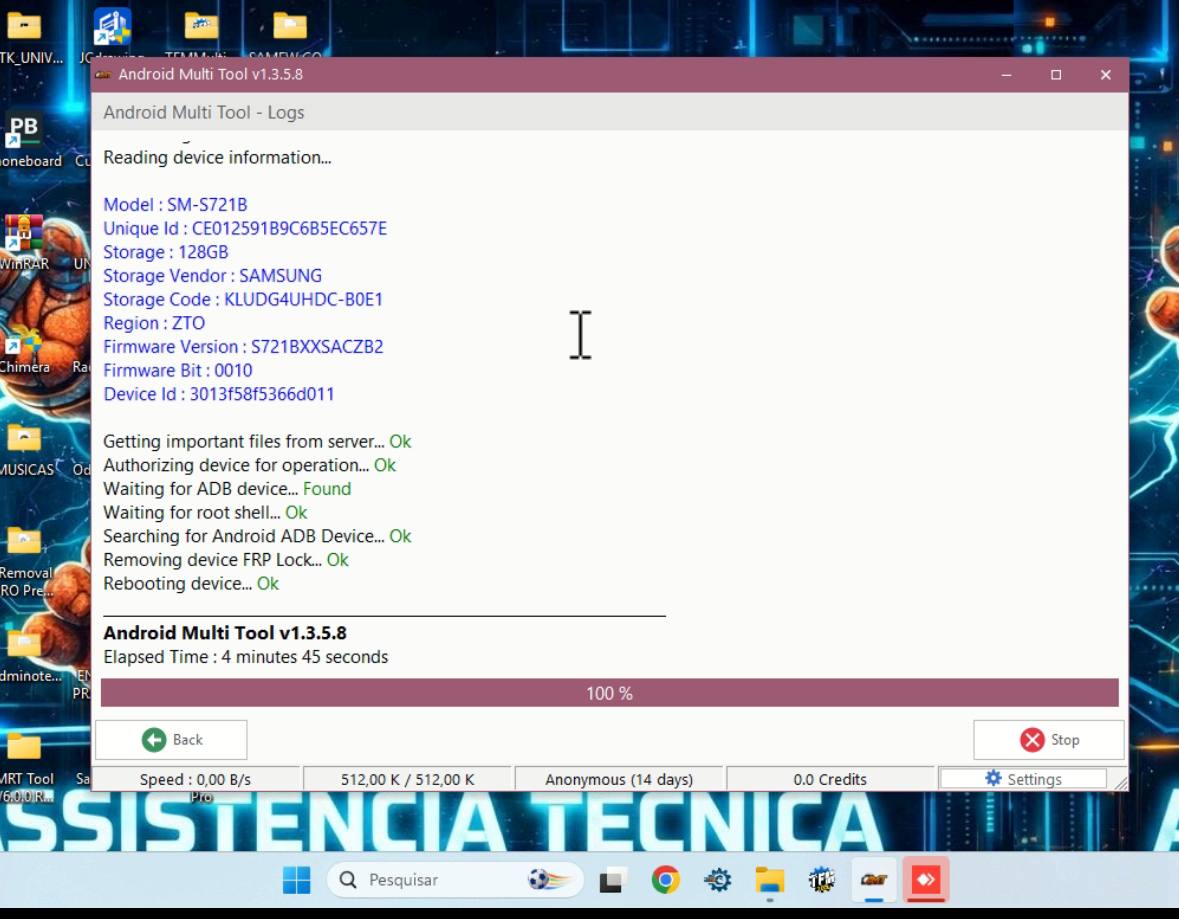Screen dimensions: 1179x919
Task: Click the '0.0 Credits' status cell
Action: [830, 779]
